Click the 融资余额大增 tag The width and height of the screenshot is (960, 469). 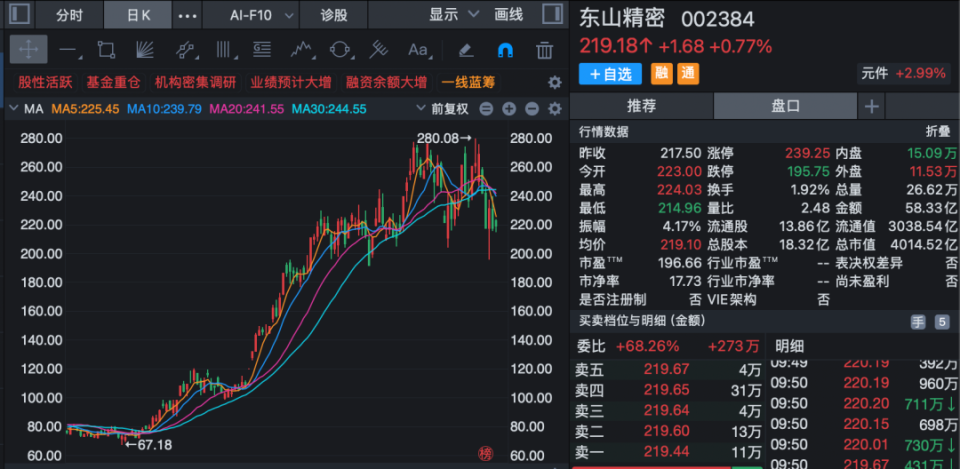(387, 82)
